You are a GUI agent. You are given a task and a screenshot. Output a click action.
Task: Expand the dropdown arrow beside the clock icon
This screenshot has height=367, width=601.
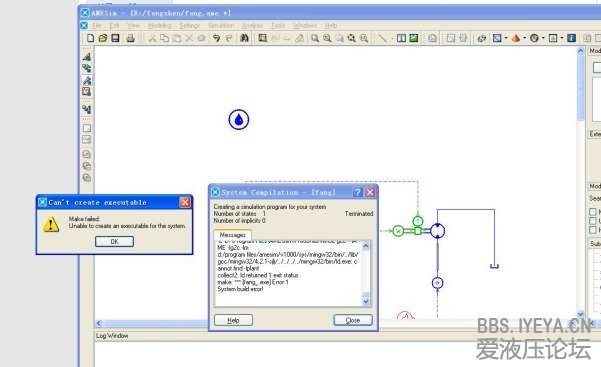[x=543, y=38]
